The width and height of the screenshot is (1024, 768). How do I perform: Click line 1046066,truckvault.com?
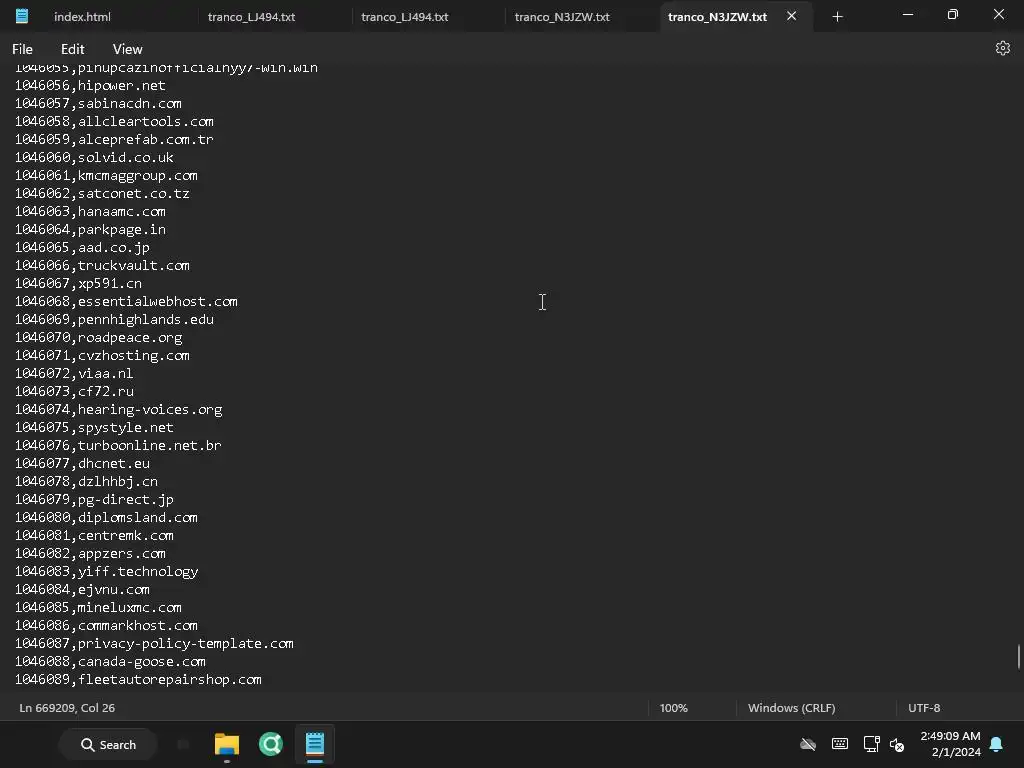click(x=102, y=266)
